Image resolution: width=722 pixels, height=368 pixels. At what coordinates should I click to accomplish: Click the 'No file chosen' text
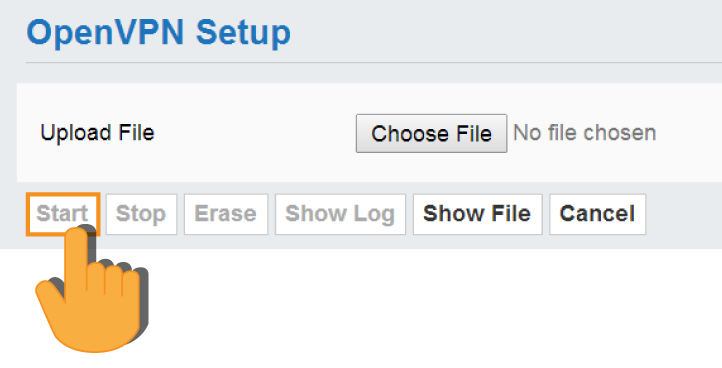tap(584, 133)
